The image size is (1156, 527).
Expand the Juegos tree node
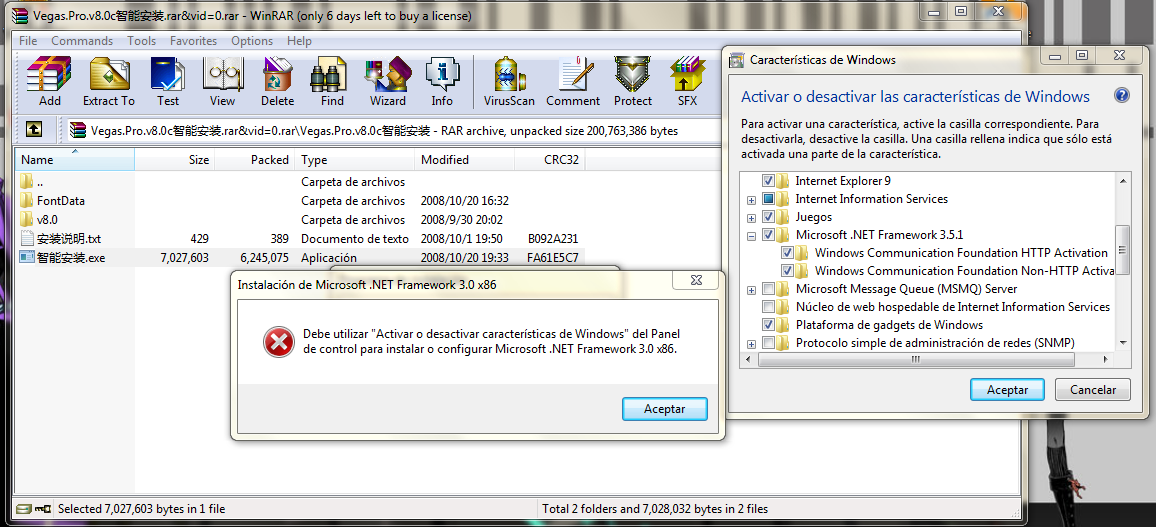tap(751, 217)
